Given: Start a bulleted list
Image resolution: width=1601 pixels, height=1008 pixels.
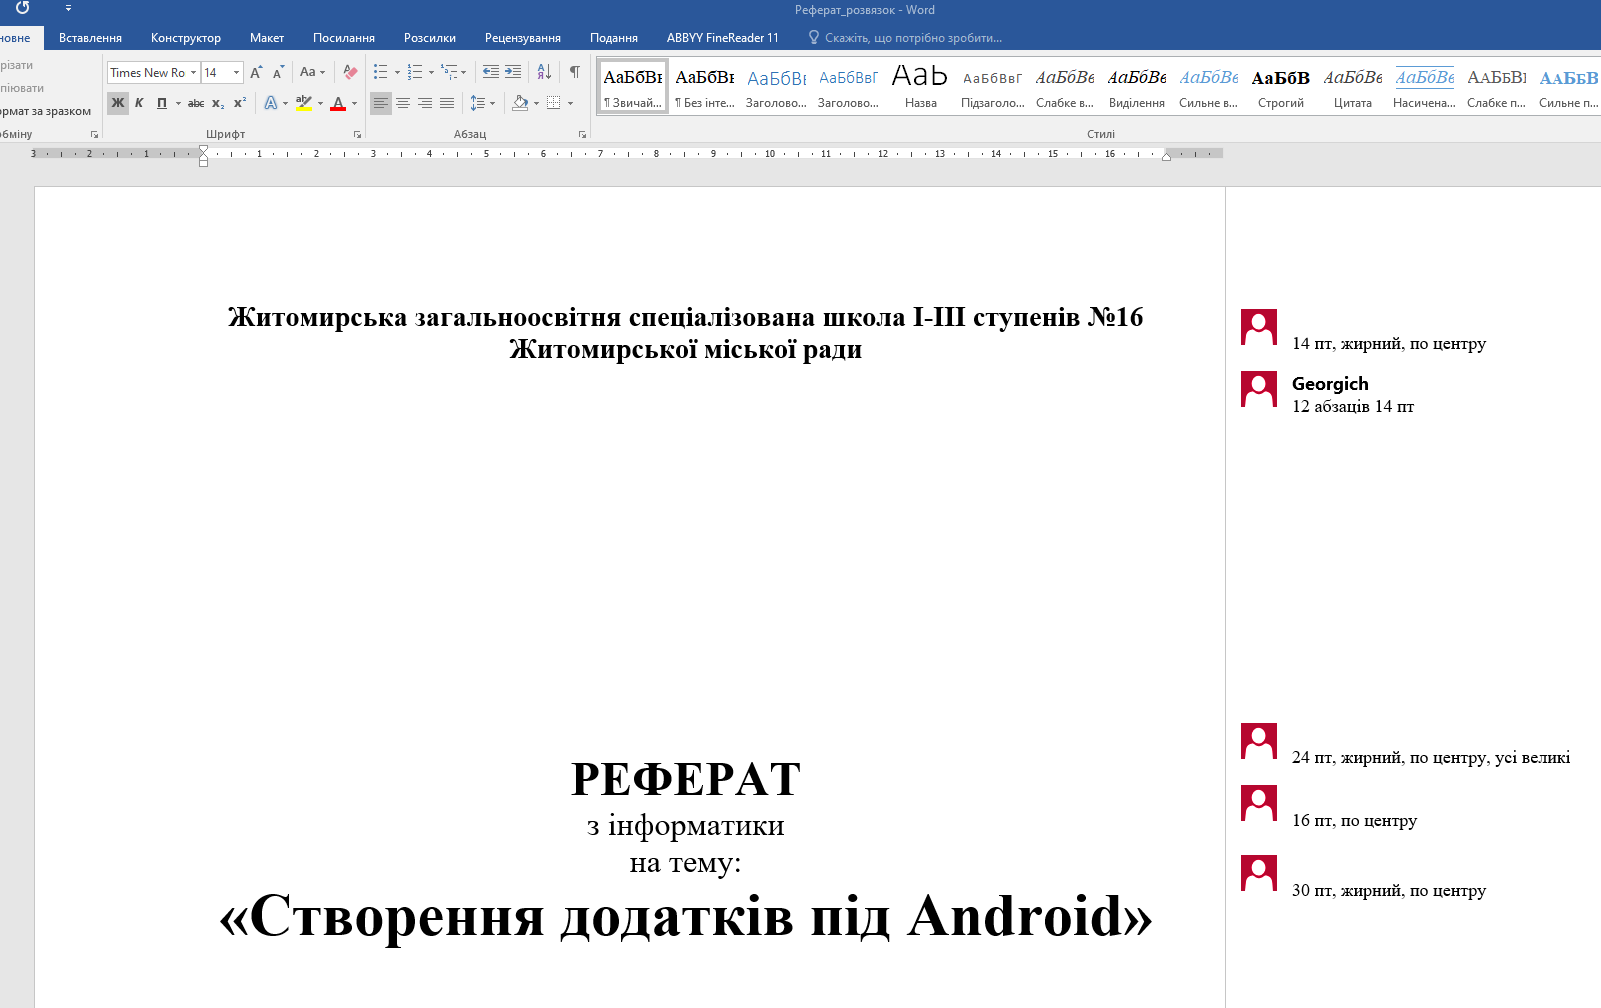Looking at the screenshot, I should pyautogui.click(x=381, y=72).
